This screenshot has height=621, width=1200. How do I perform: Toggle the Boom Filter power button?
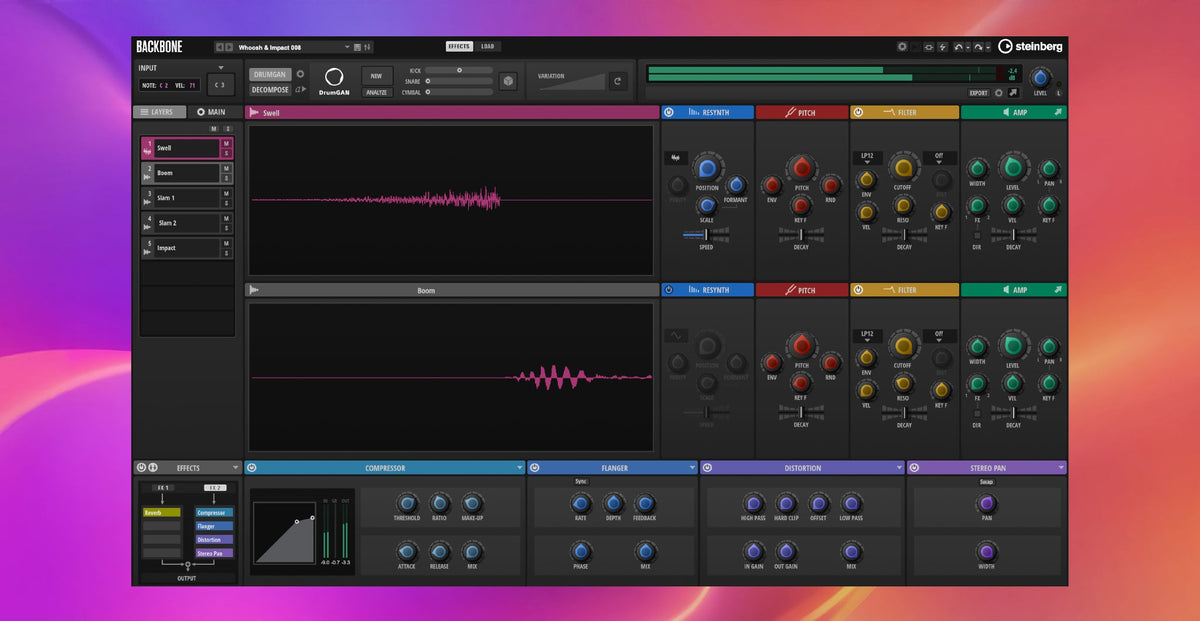point(858,290)
